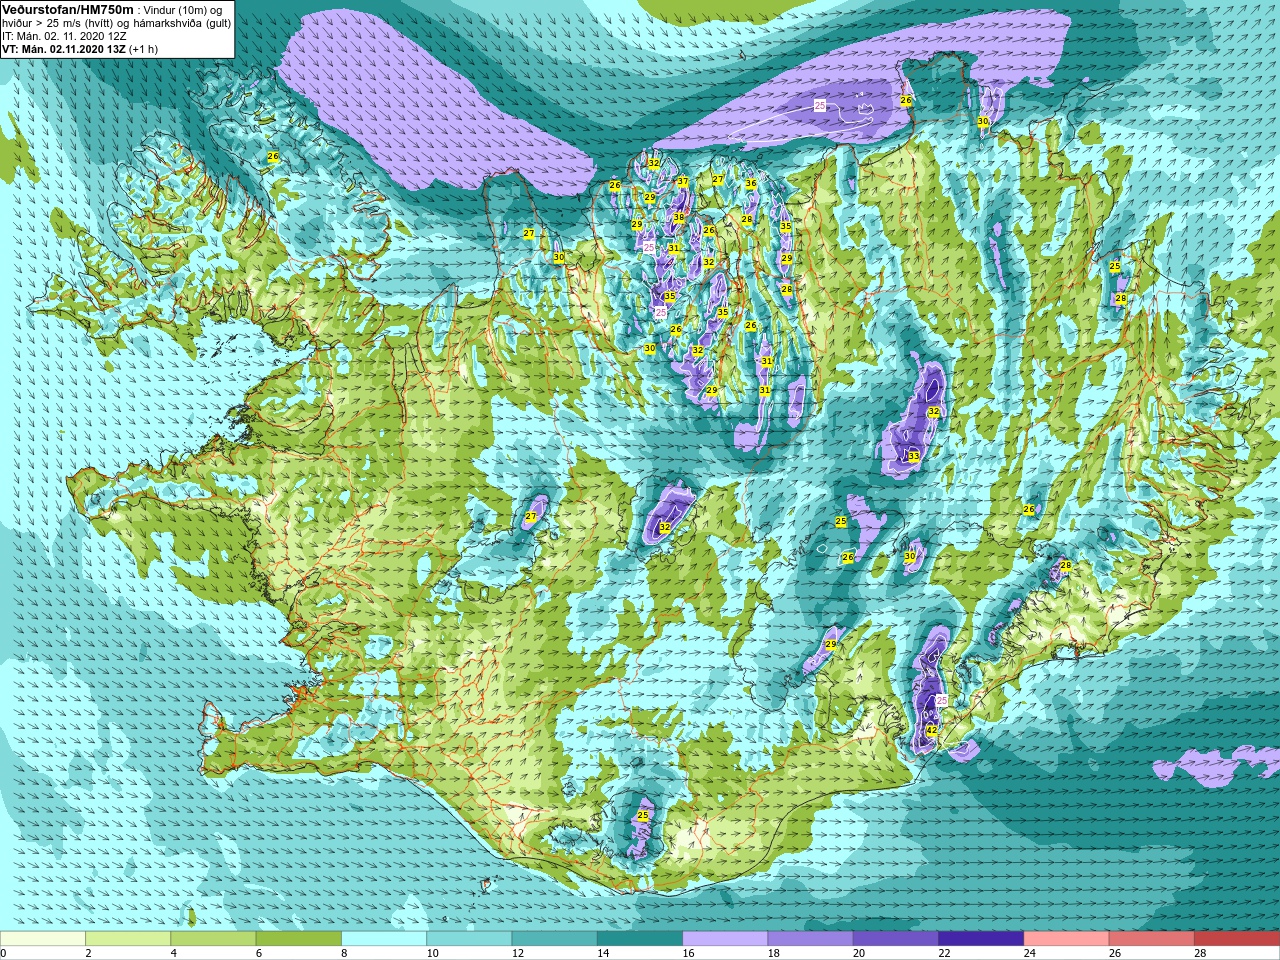Select the 12–14 m/s teal legend swatch
The image size is (1280, 960).
pos(555,938)
